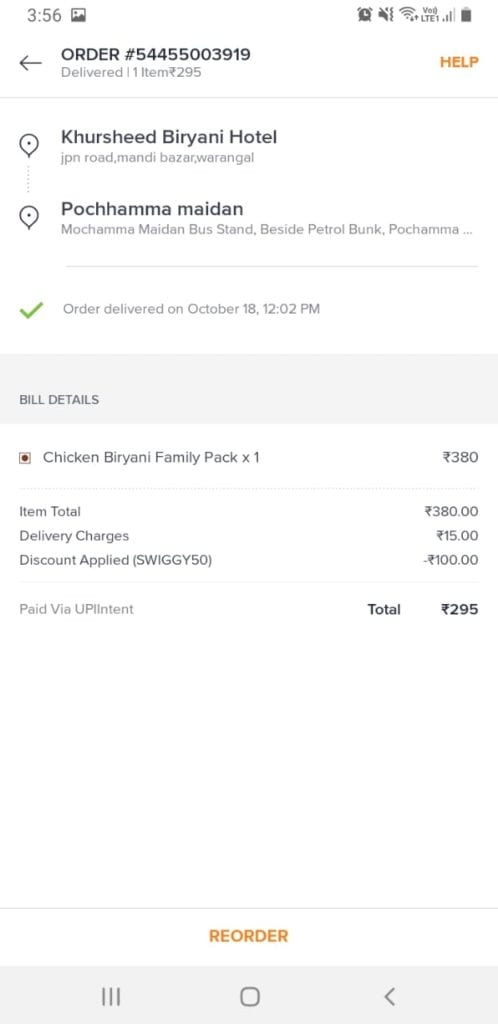
Task: Tap the delivery address pin icon
Action: (29, 217)
